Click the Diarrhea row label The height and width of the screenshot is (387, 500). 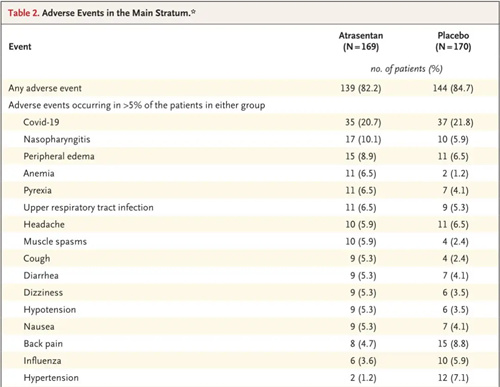[41, 276]
